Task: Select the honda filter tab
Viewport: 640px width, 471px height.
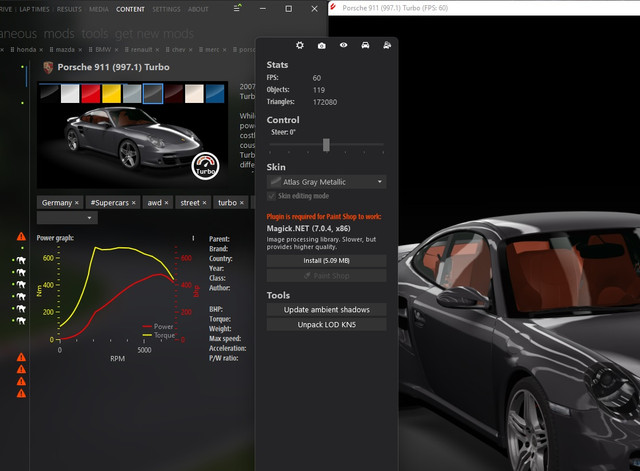Action: 26,49
